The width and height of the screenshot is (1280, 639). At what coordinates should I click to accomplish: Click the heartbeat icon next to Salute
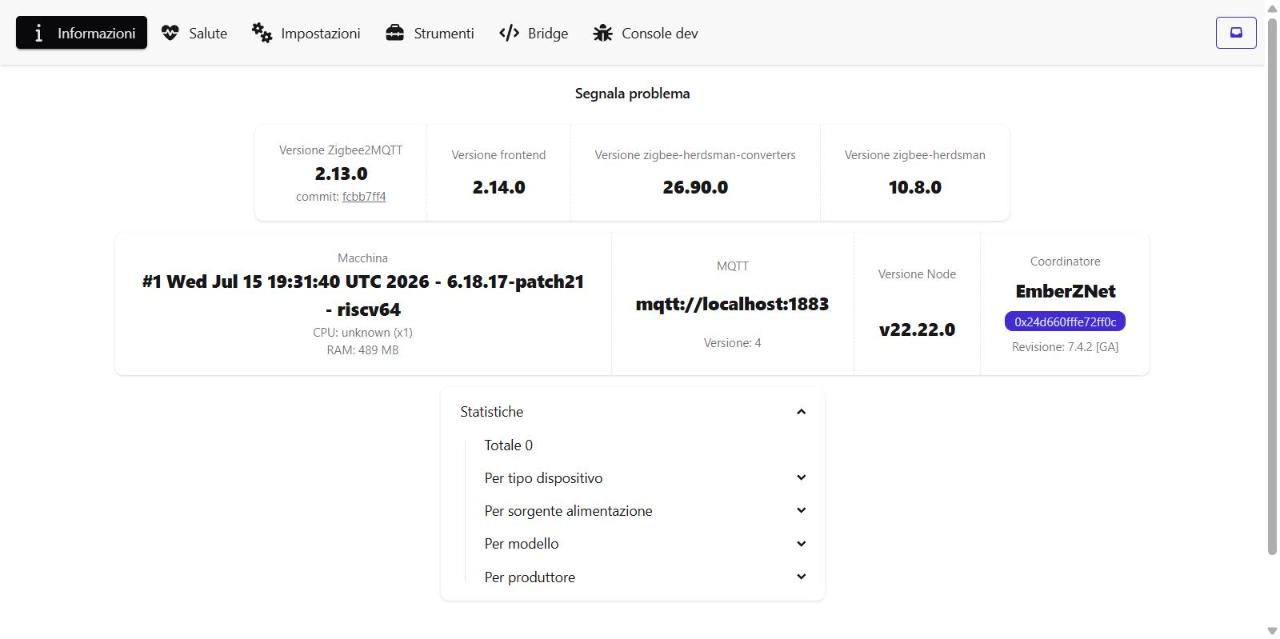(x=170, y=33)
